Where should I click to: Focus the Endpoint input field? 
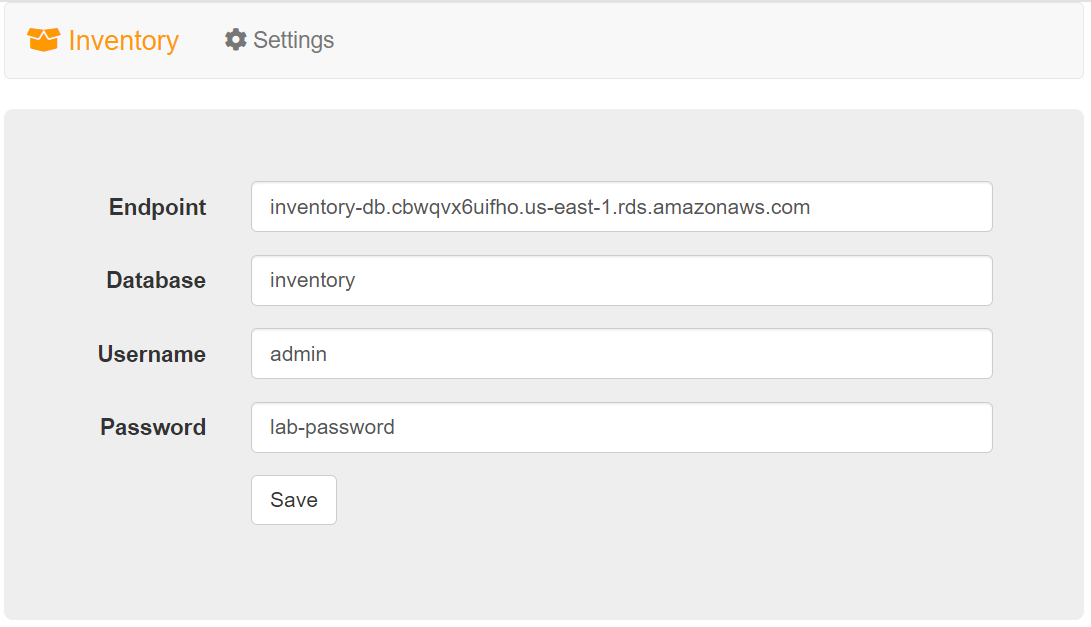point(621,207)
